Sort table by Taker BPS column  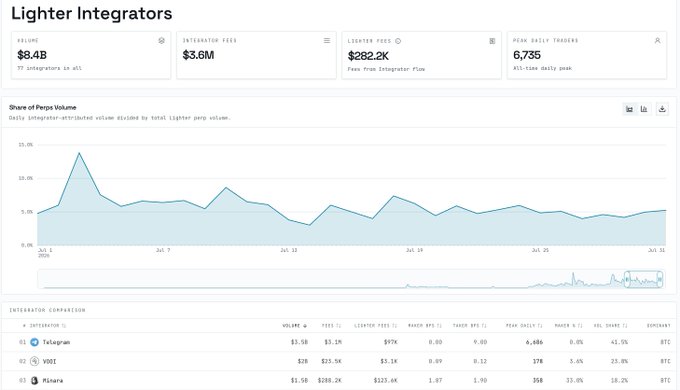tap(470, 325)
